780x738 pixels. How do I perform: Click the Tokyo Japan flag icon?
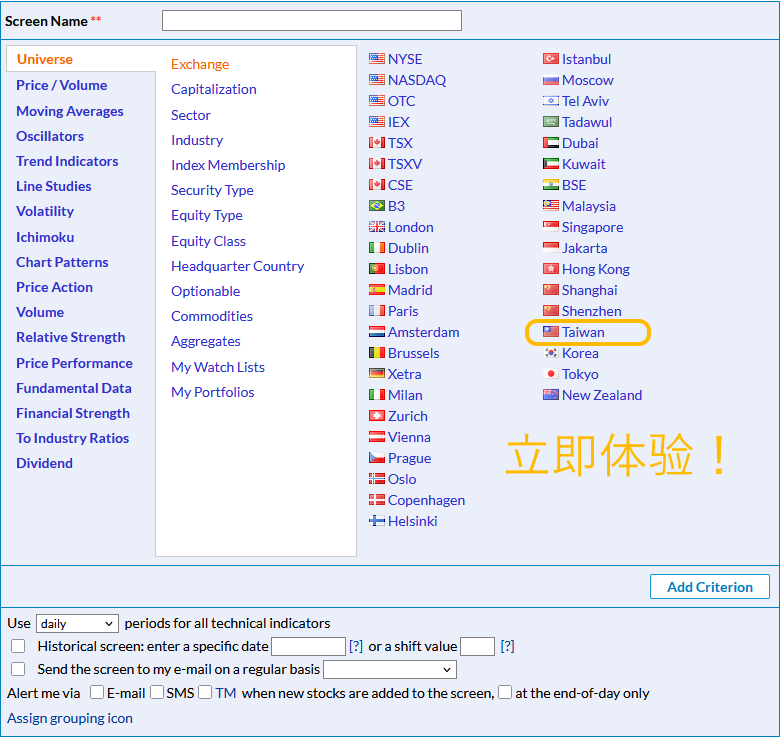[551, 373]
